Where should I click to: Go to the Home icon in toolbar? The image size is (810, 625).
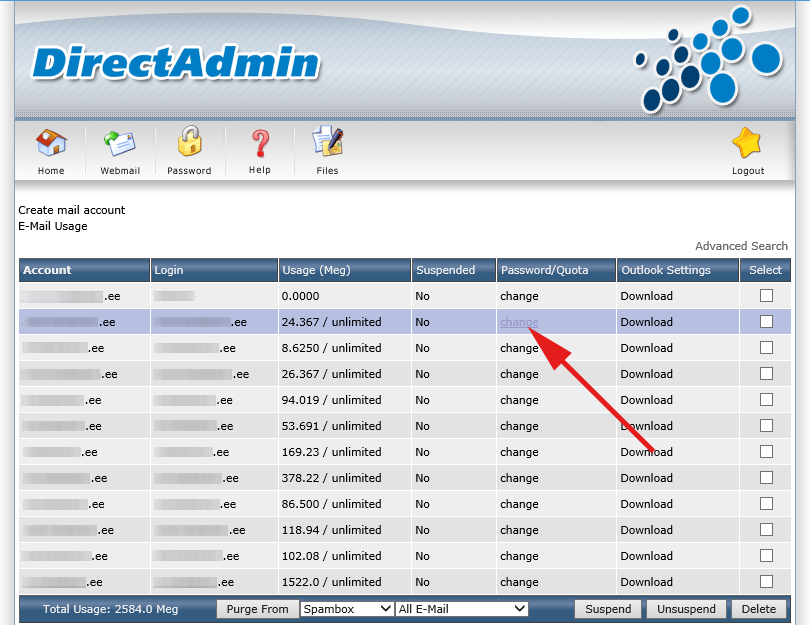click(51, 143)
